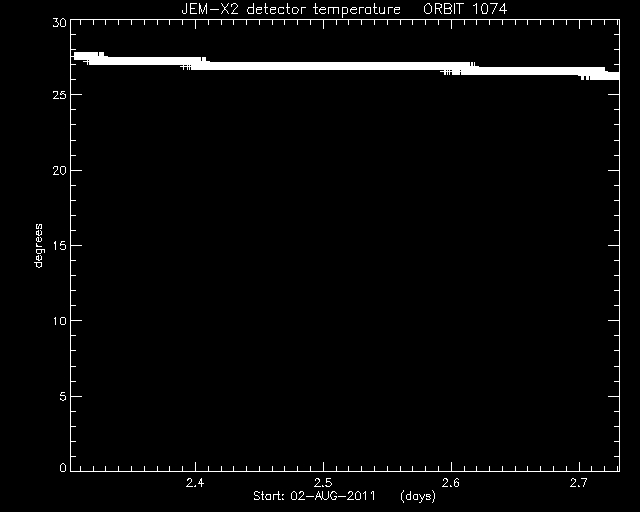Click the x-axis tick label 2.6
Viewport: 640px width, 512px height.
(451, 483)
